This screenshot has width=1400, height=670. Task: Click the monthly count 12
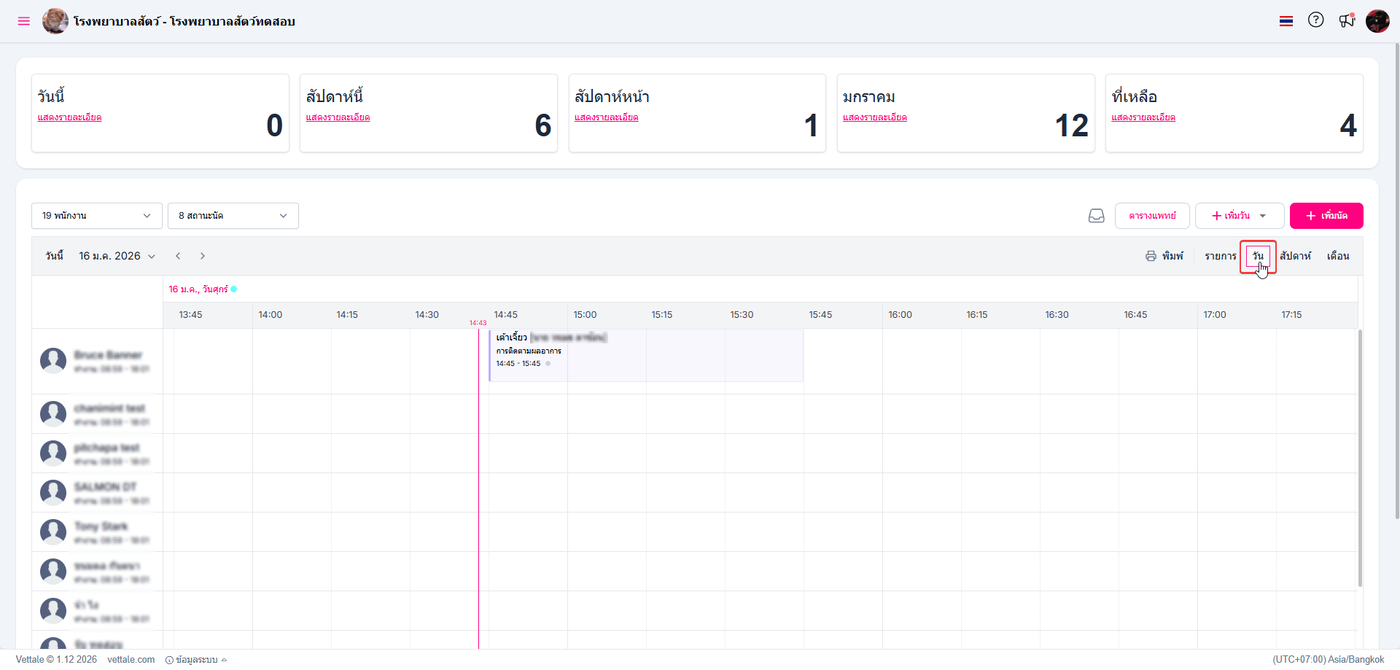[1072, 126]
